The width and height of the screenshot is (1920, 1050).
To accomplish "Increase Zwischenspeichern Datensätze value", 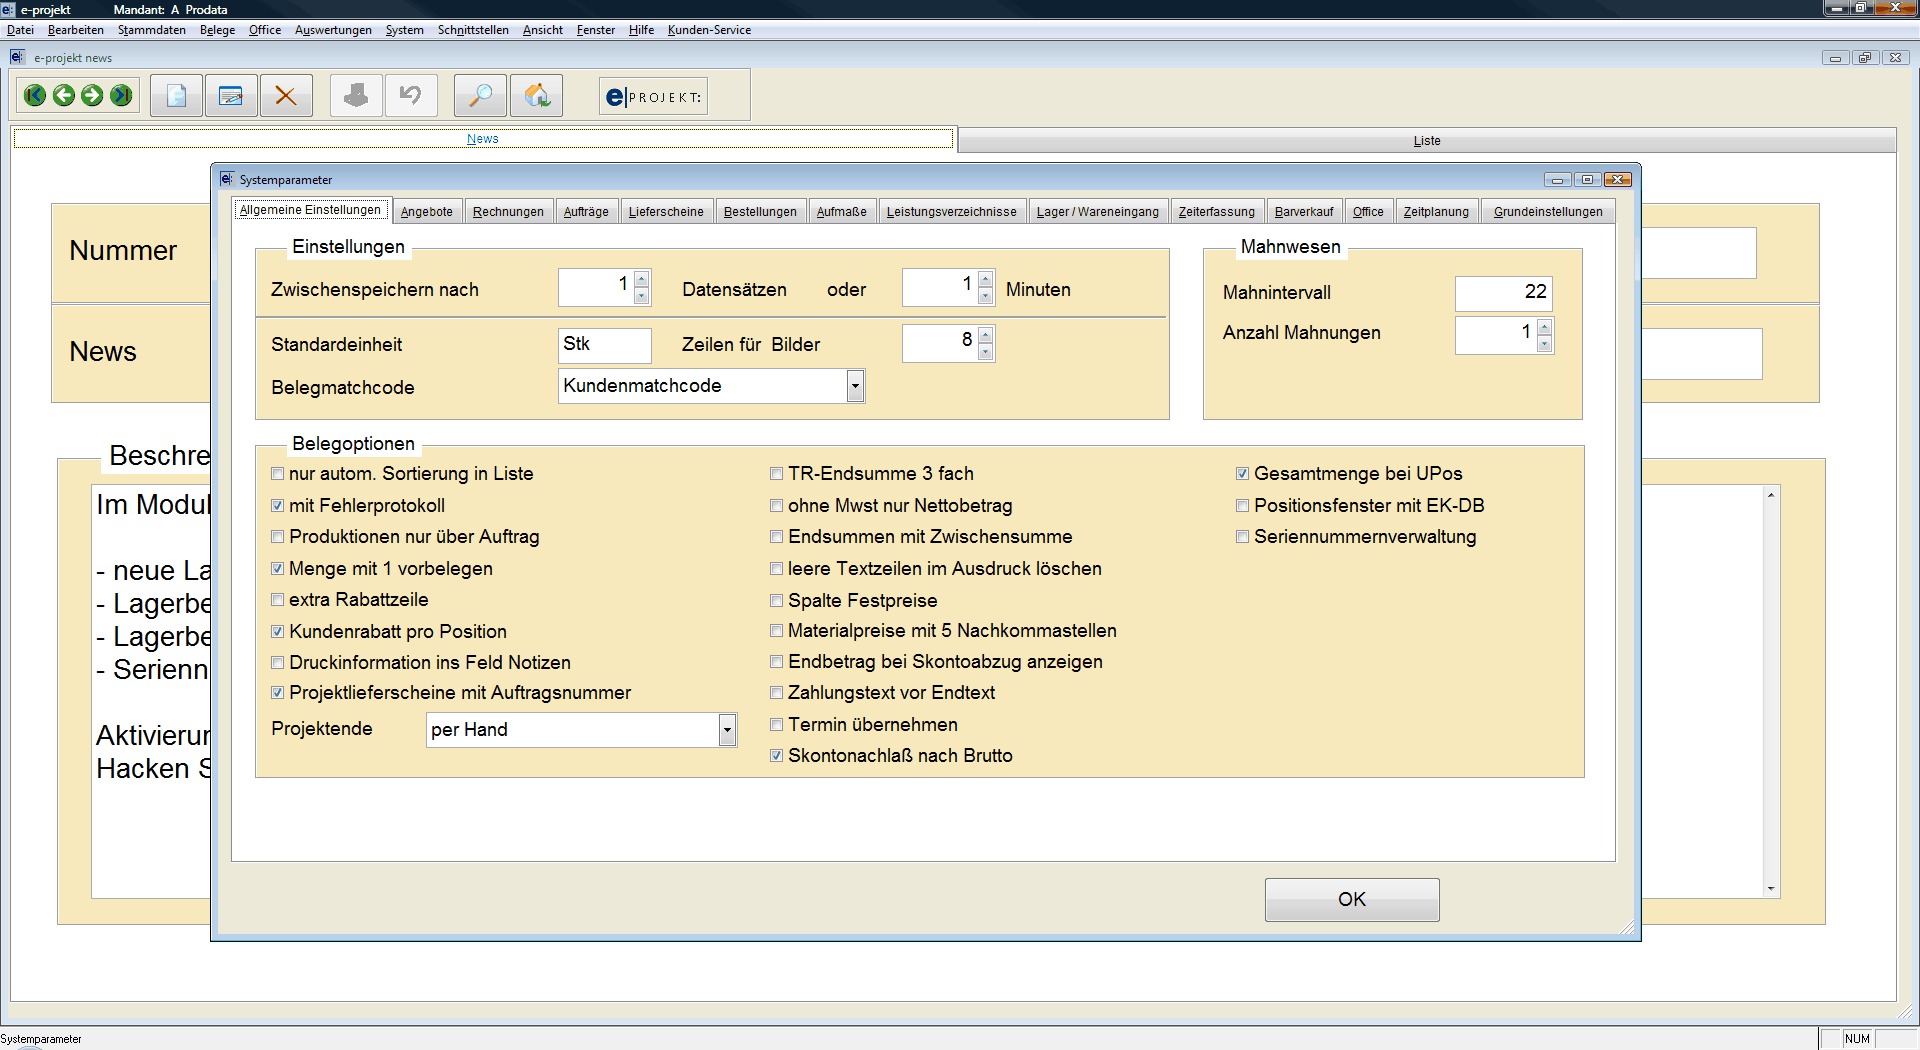I will (642, 279).
